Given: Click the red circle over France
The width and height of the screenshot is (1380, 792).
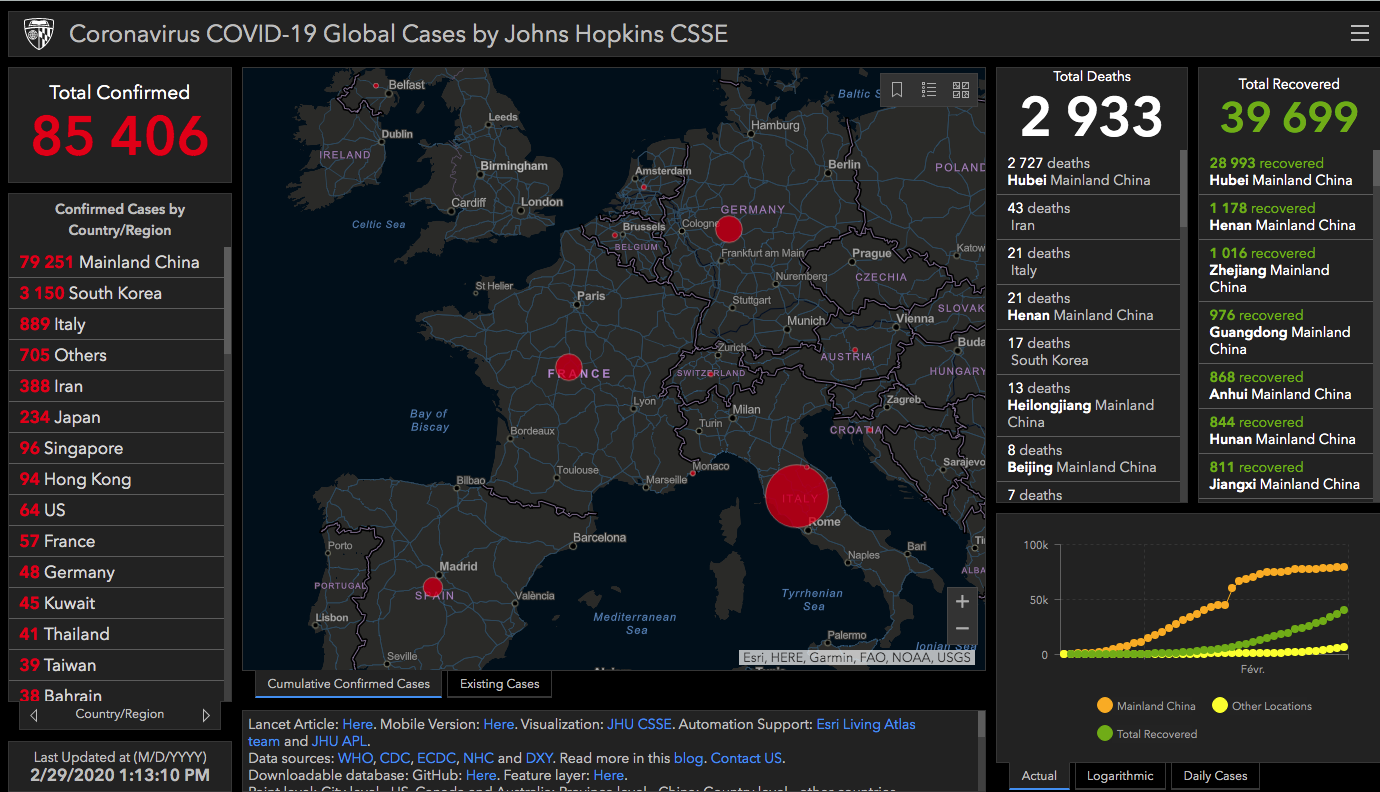Looking at the screenshot, I should point(569,367).
